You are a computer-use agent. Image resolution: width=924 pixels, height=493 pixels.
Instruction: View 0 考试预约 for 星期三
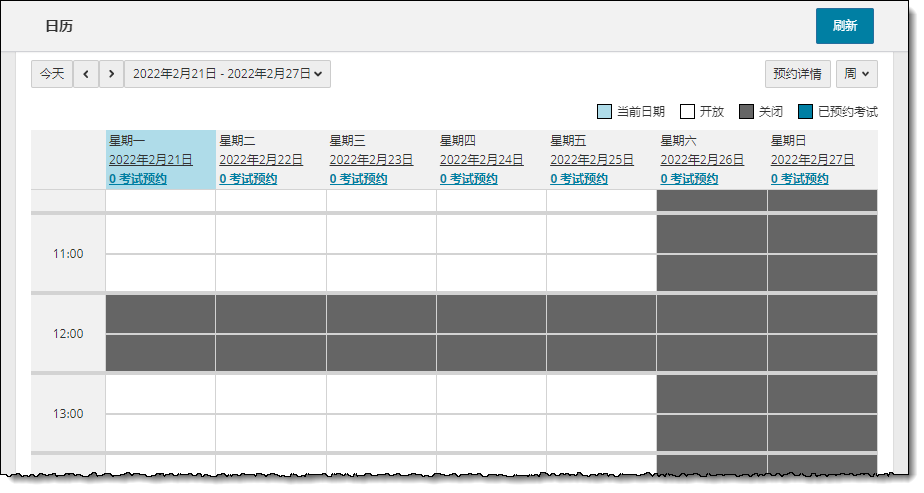pyautogui.click(x=358, y=178)
